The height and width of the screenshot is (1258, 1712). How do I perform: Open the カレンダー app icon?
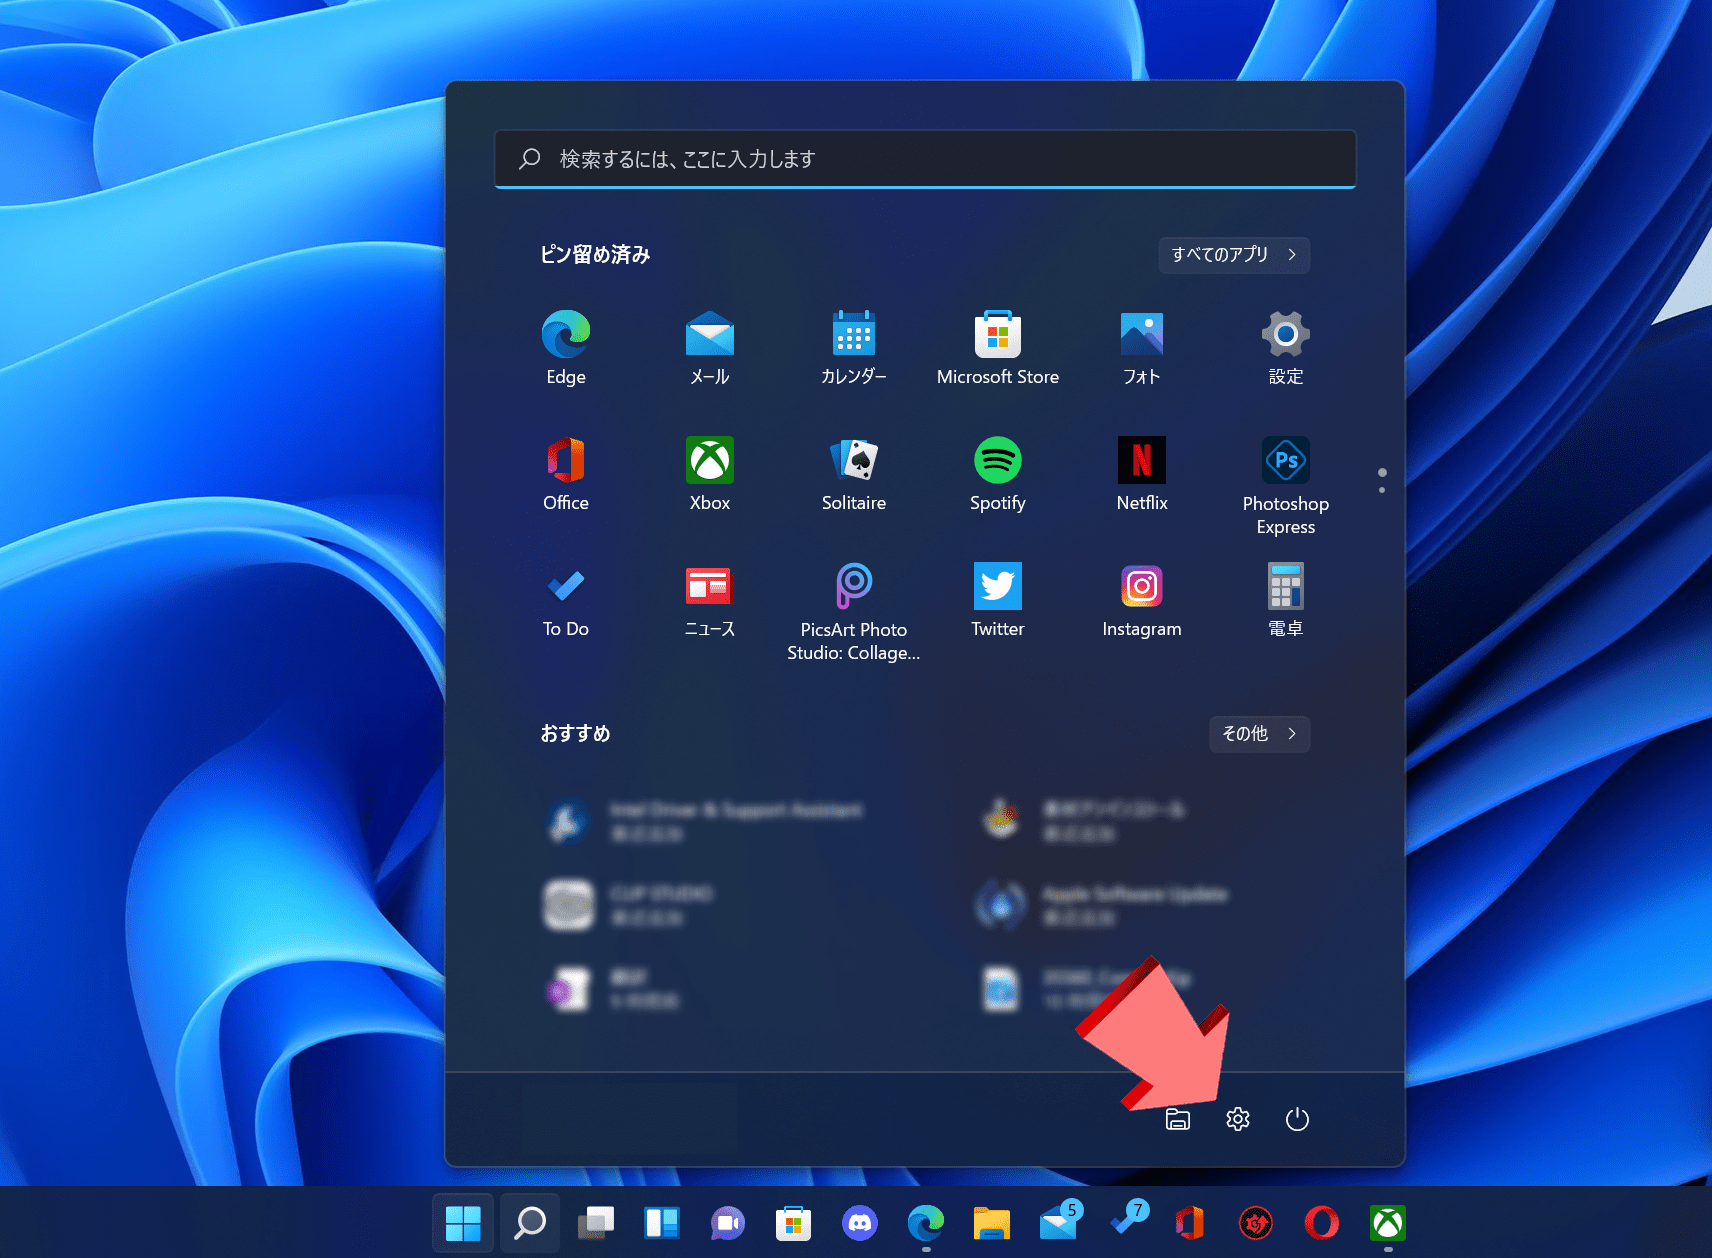pyautogui.click(x=854, y=348)
